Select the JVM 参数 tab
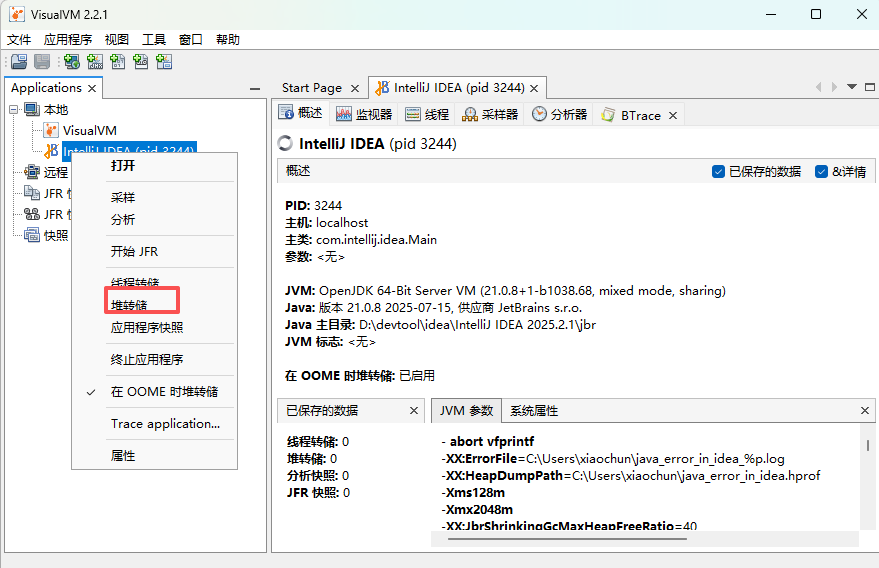This screenshot has height=568, width=879. (x=466, y=410)
